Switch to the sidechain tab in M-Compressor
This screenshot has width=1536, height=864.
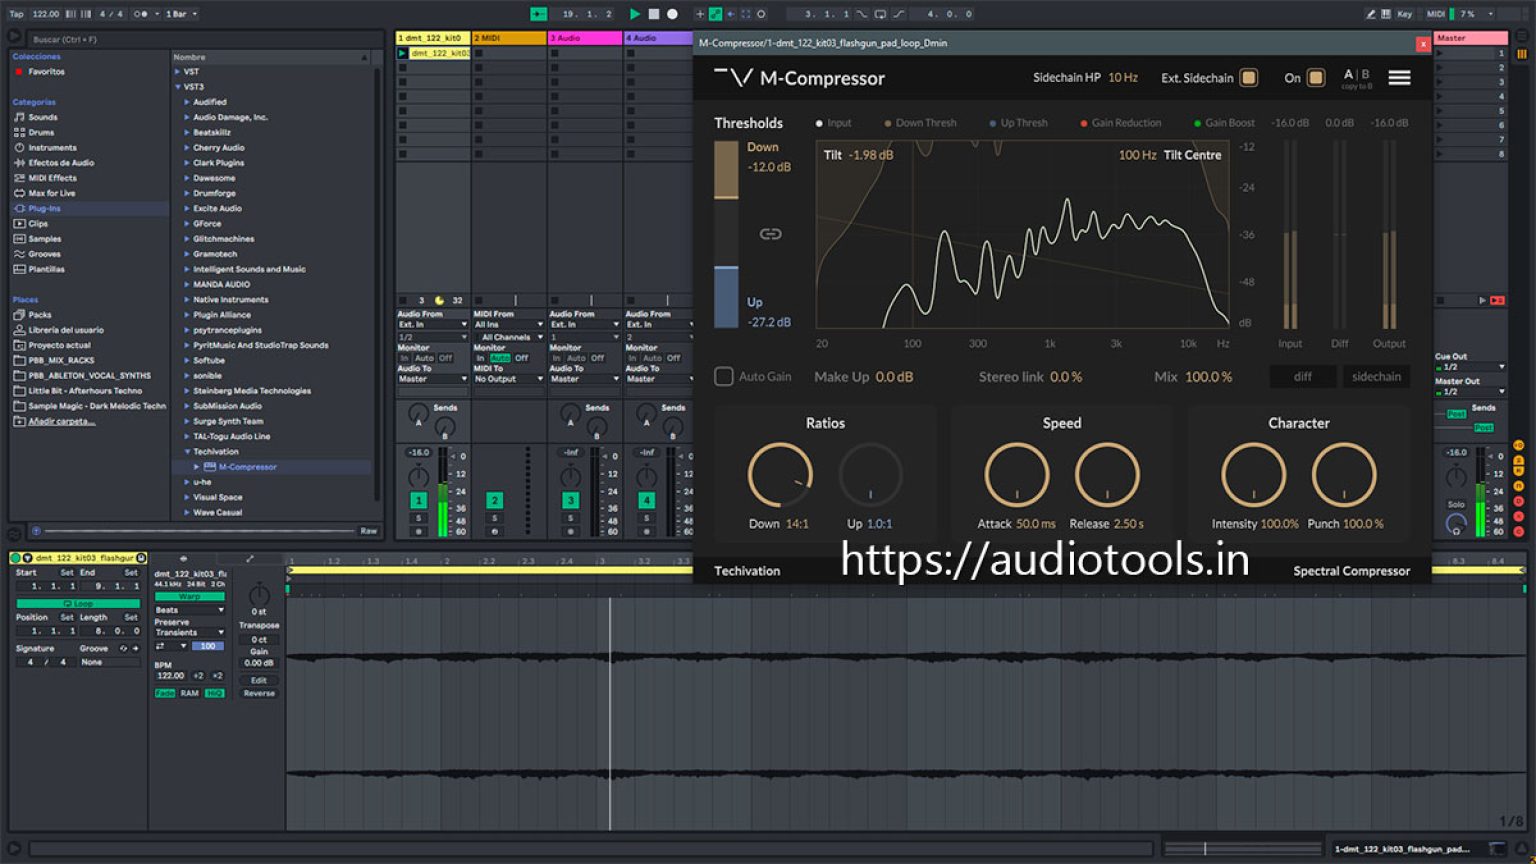pyautogui.click(x=1376, y=376)
